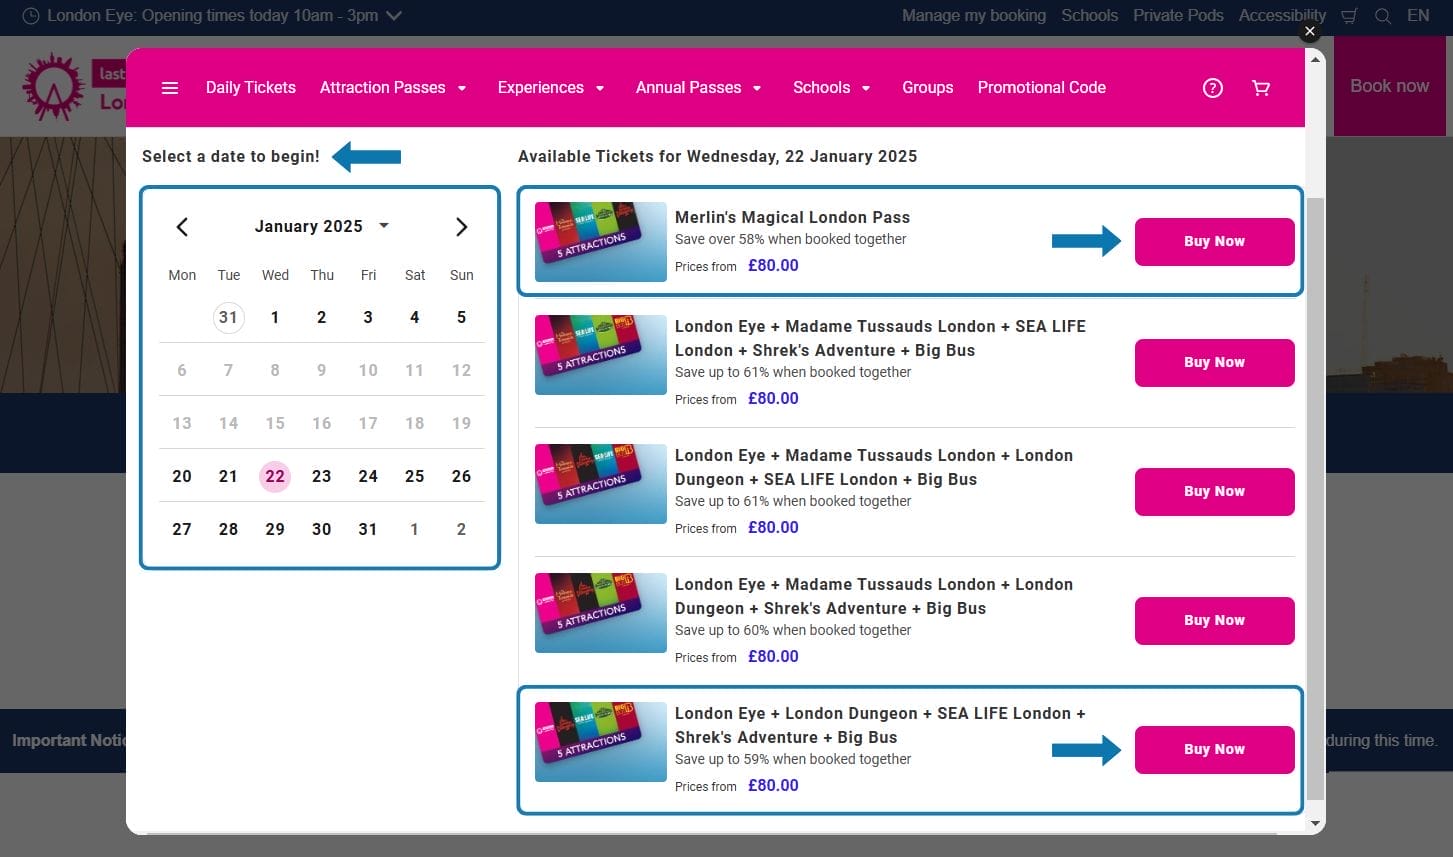Click the popup's vertical scrollbar
The image size is (1453, 857).
[1315, 500]
